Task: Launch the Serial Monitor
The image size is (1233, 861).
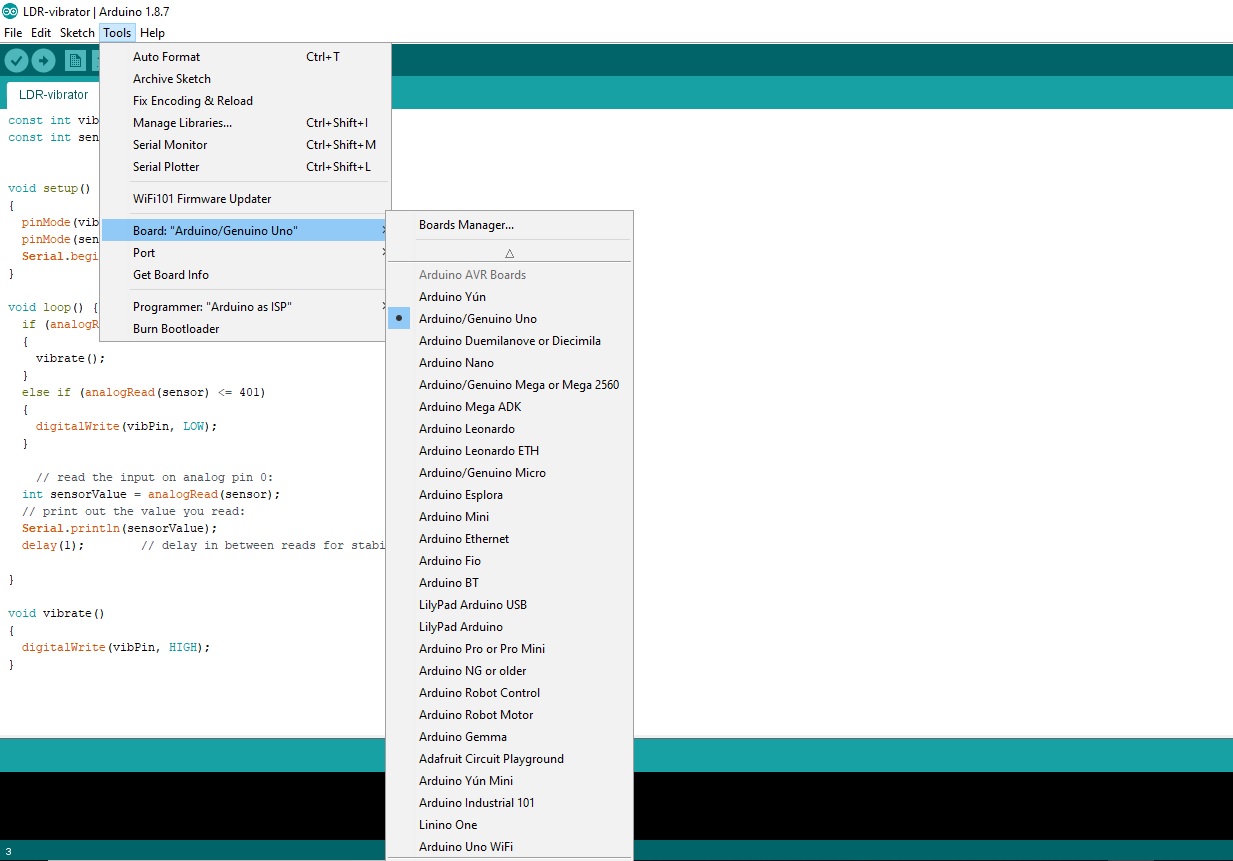Action: tap(245, 145)
